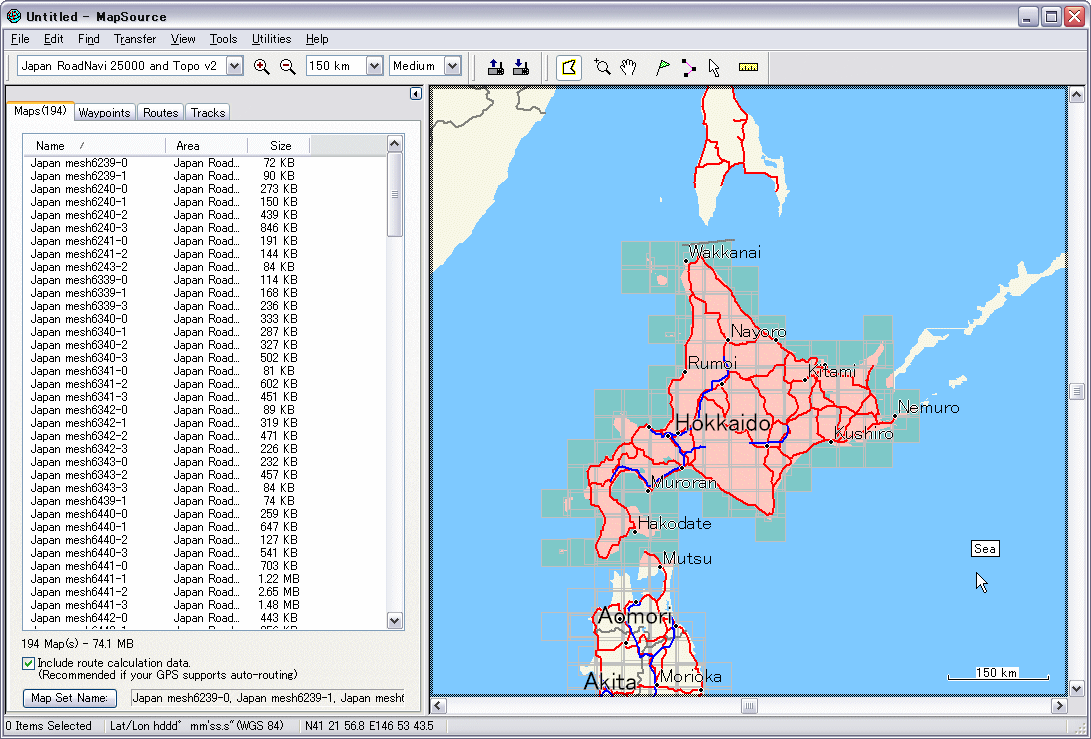Select the Zoom tool with magnifier
Screen dimensions: 1091x739
coord(602,67)
